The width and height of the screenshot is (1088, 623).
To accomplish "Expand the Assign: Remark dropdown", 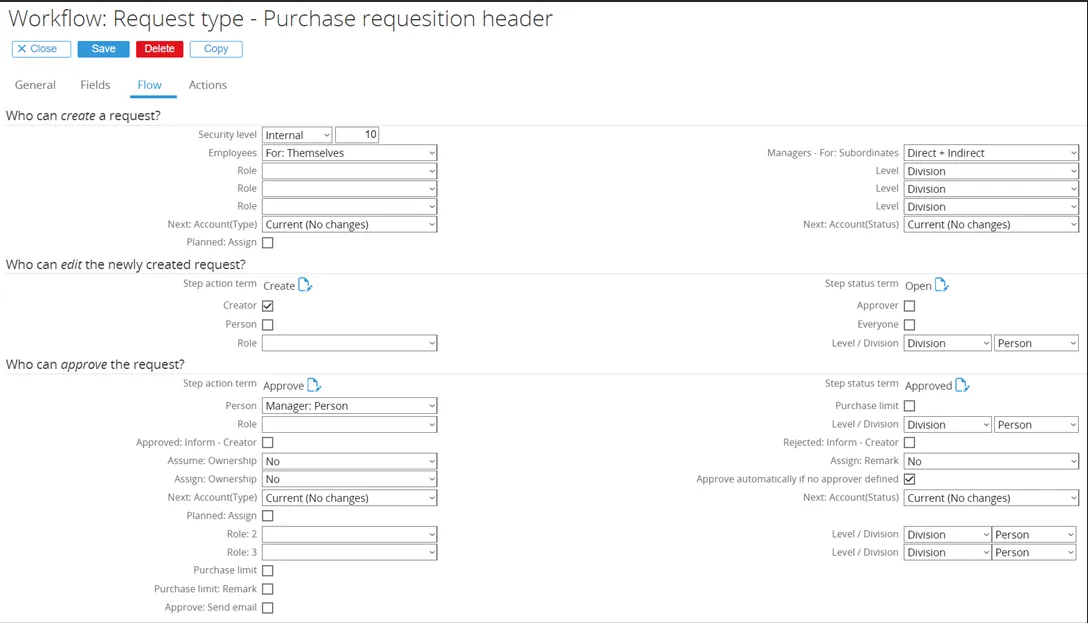I will [990, 461].
